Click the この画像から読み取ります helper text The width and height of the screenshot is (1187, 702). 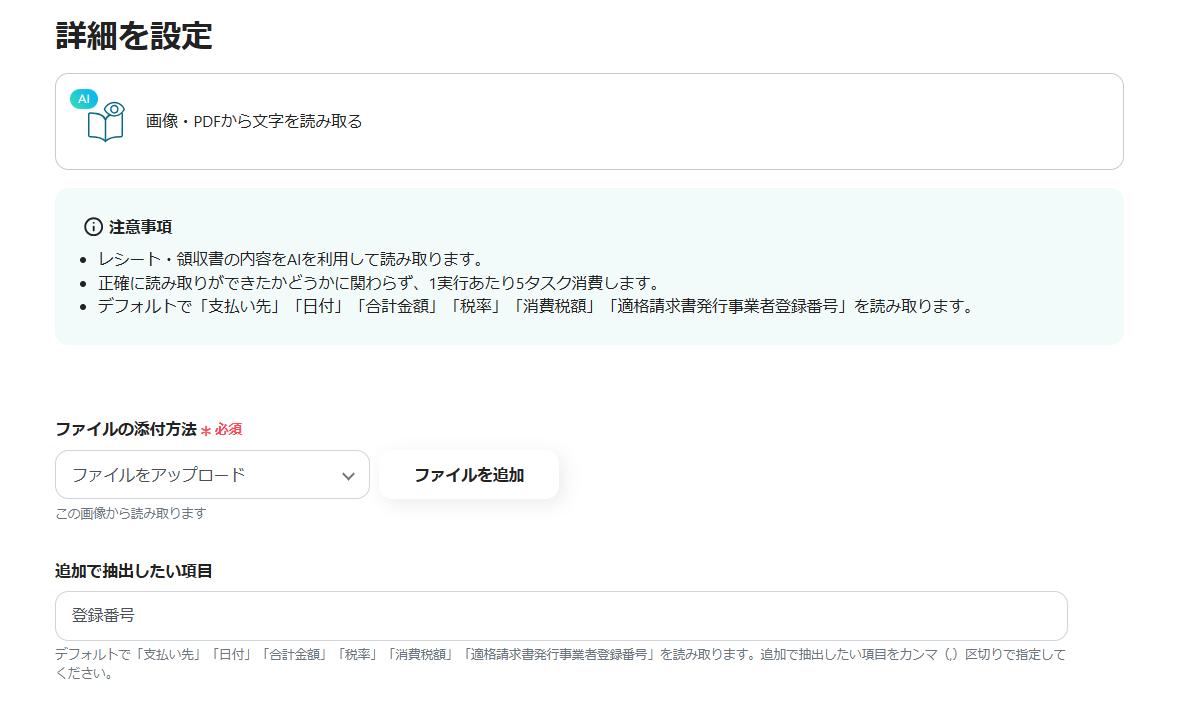pyautogui.click(x=131, y=513)
